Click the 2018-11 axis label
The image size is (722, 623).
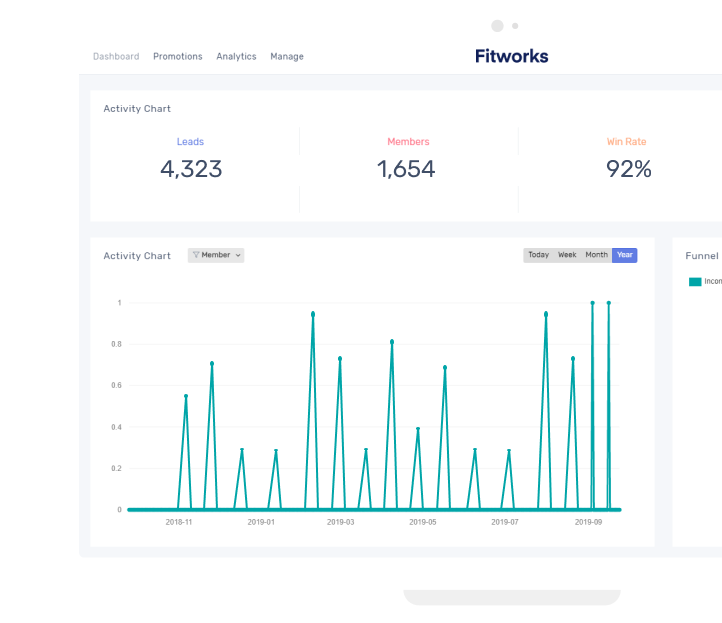click(x=179, y=522)
